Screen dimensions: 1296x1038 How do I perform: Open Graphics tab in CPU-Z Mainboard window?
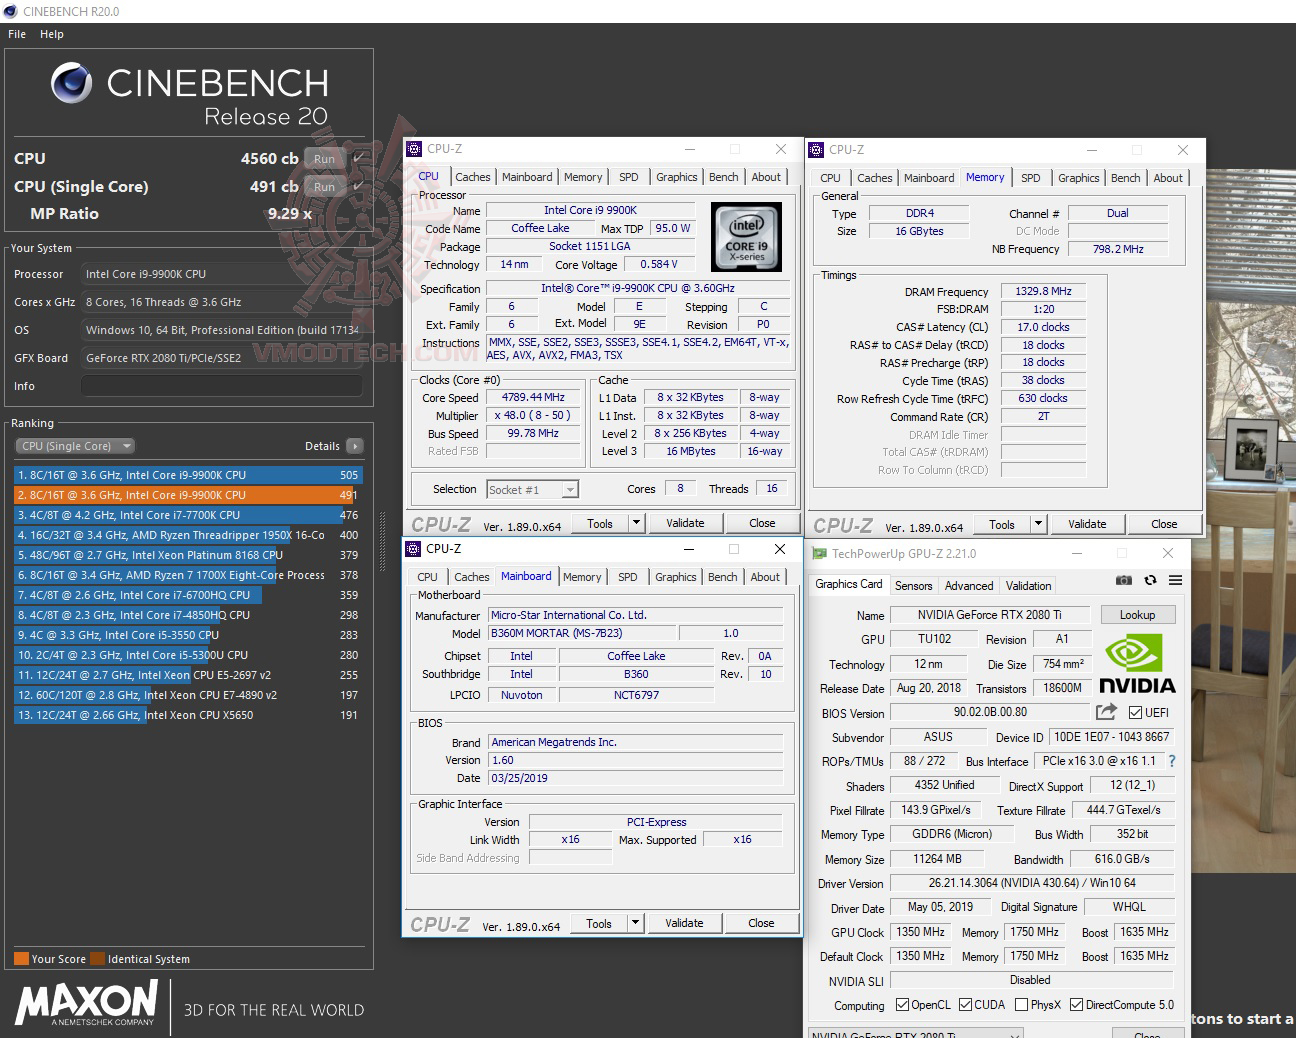[676, 577]
